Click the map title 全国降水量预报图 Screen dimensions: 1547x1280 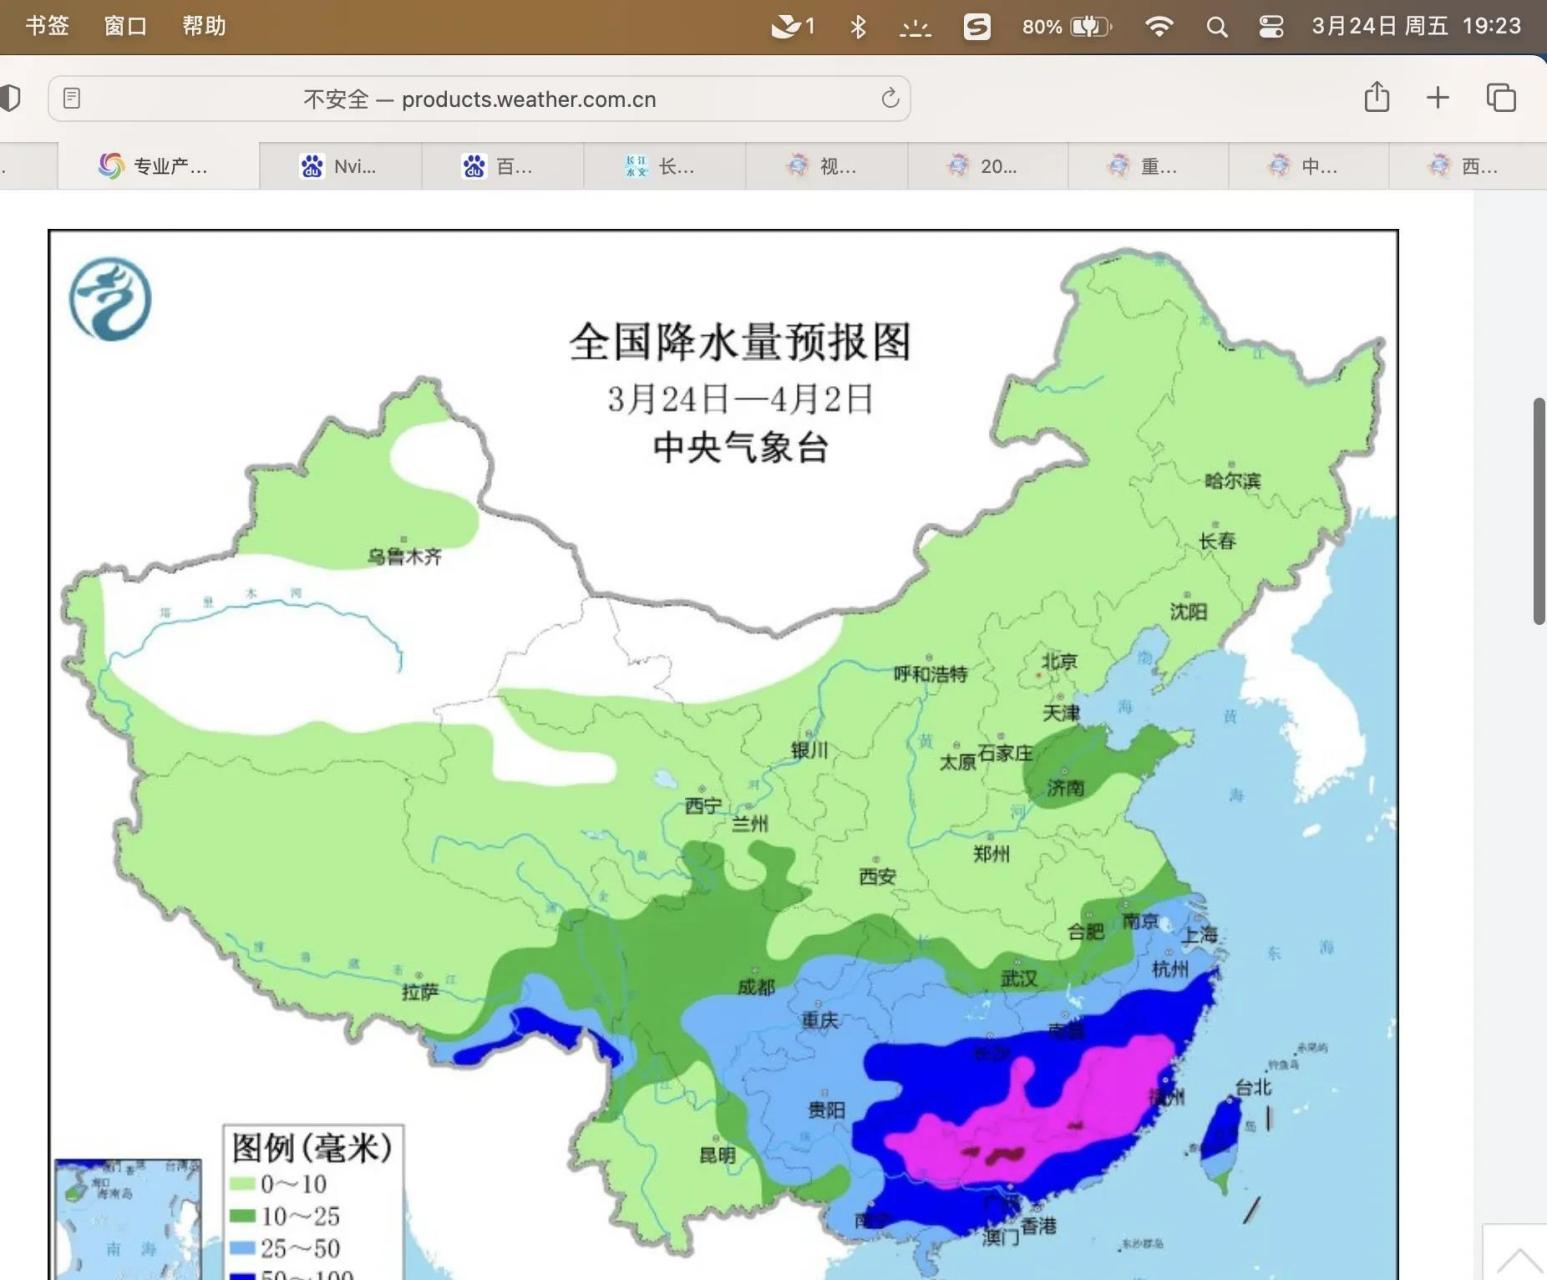point(740,342)
